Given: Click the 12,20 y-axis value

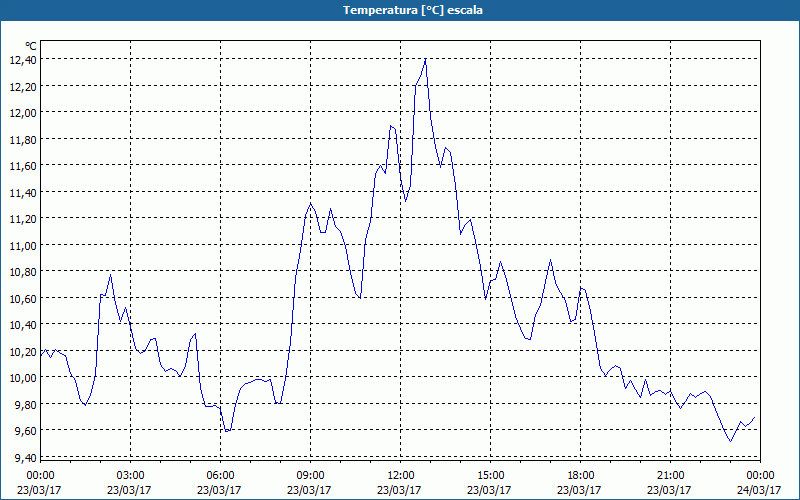Looking at the screenshot, I should [x=23, y=86].
